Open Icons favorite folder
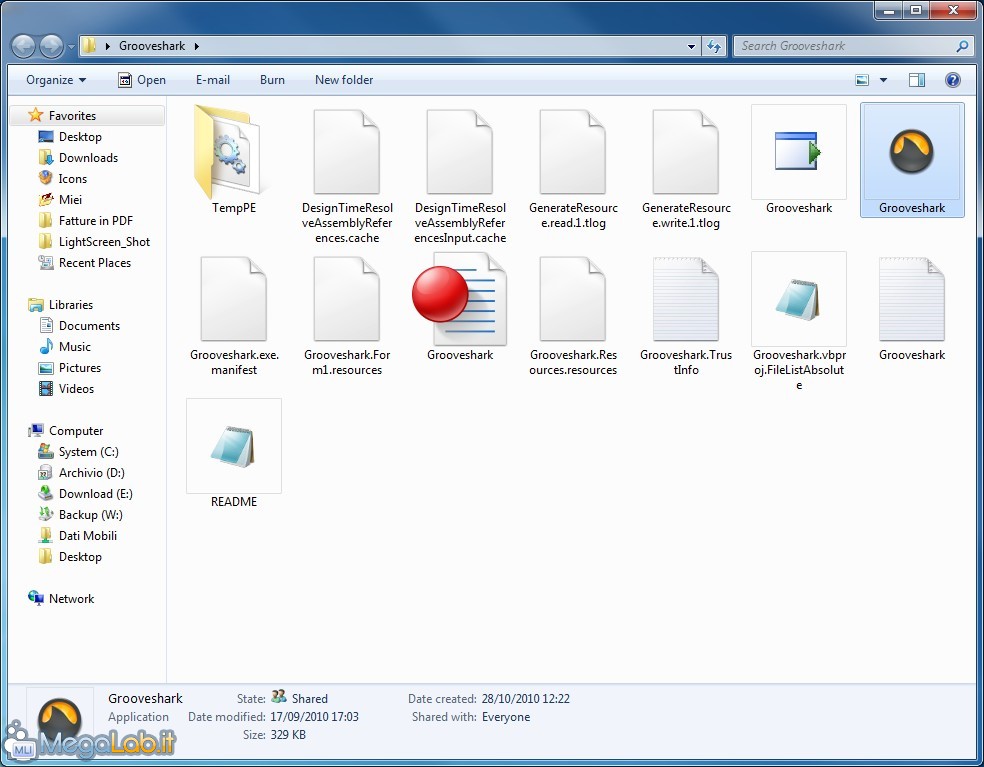This screenshot has width=984, height=767. click(x=73, y=179)
